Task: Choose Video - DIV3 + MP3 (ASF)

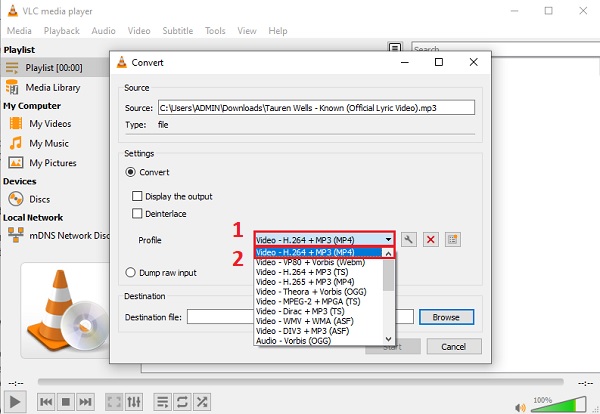Action: pos(318,331)
